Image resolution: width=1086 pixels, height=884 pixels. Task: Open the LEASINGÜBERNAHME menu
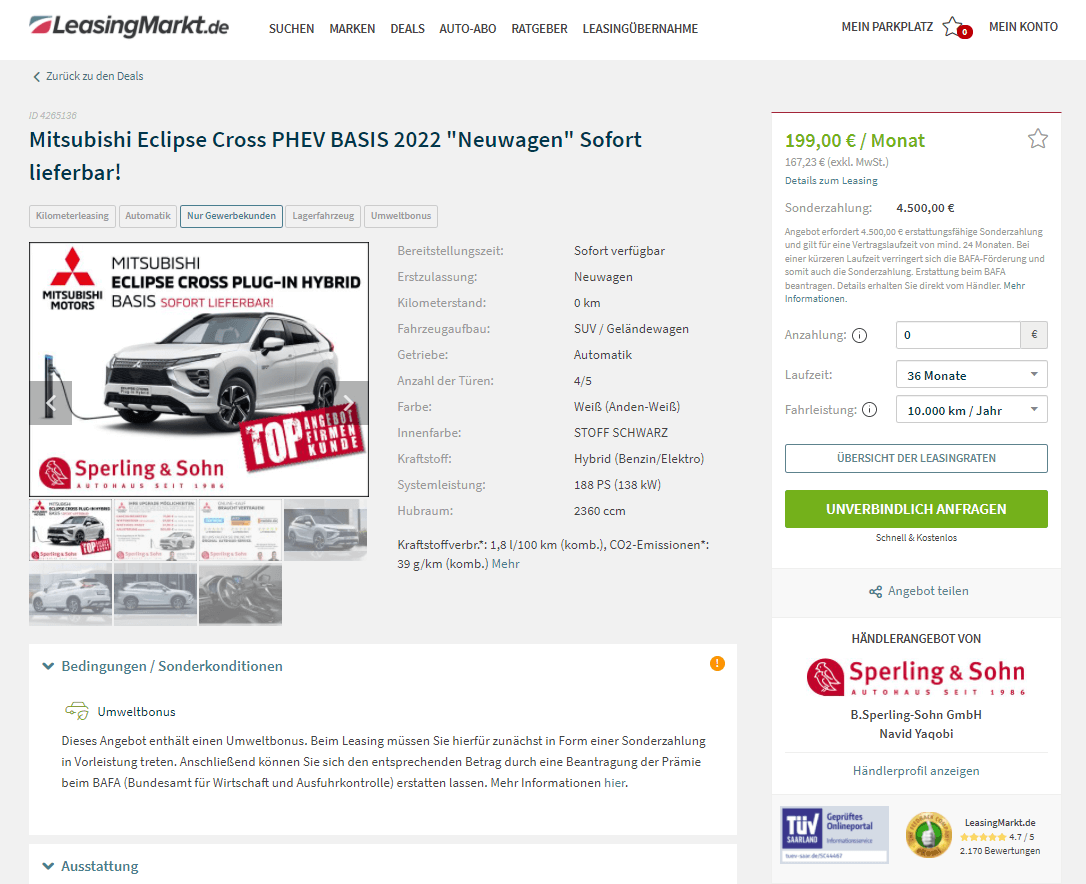640,28
